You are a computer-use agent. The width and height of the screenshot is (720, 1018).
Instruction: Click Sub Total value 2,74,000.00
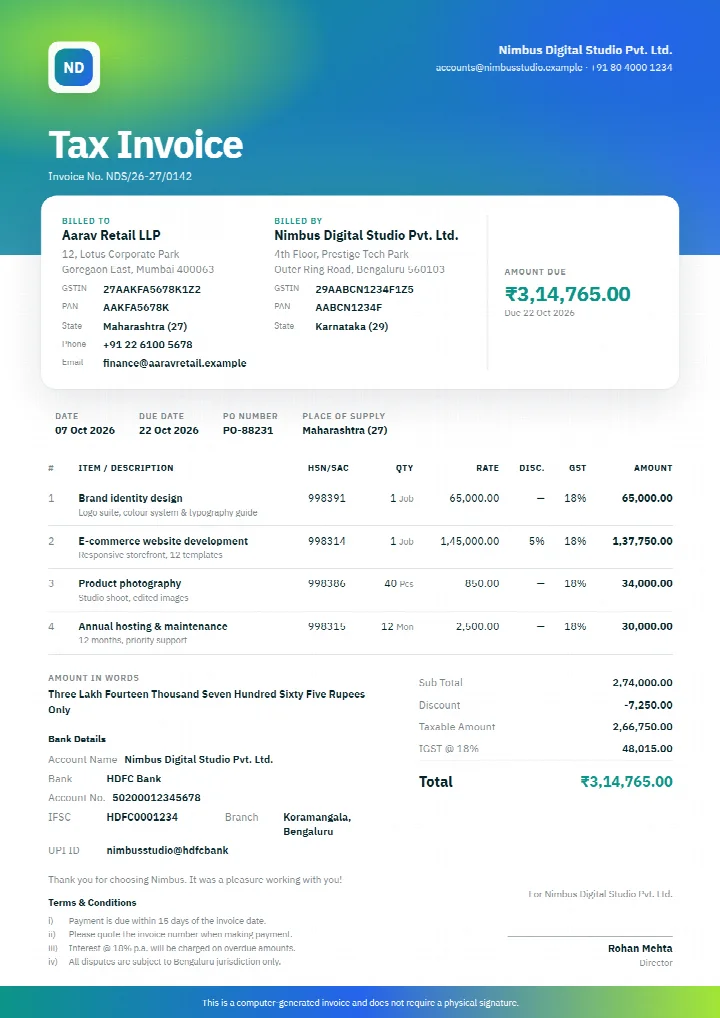coord(642,683)
